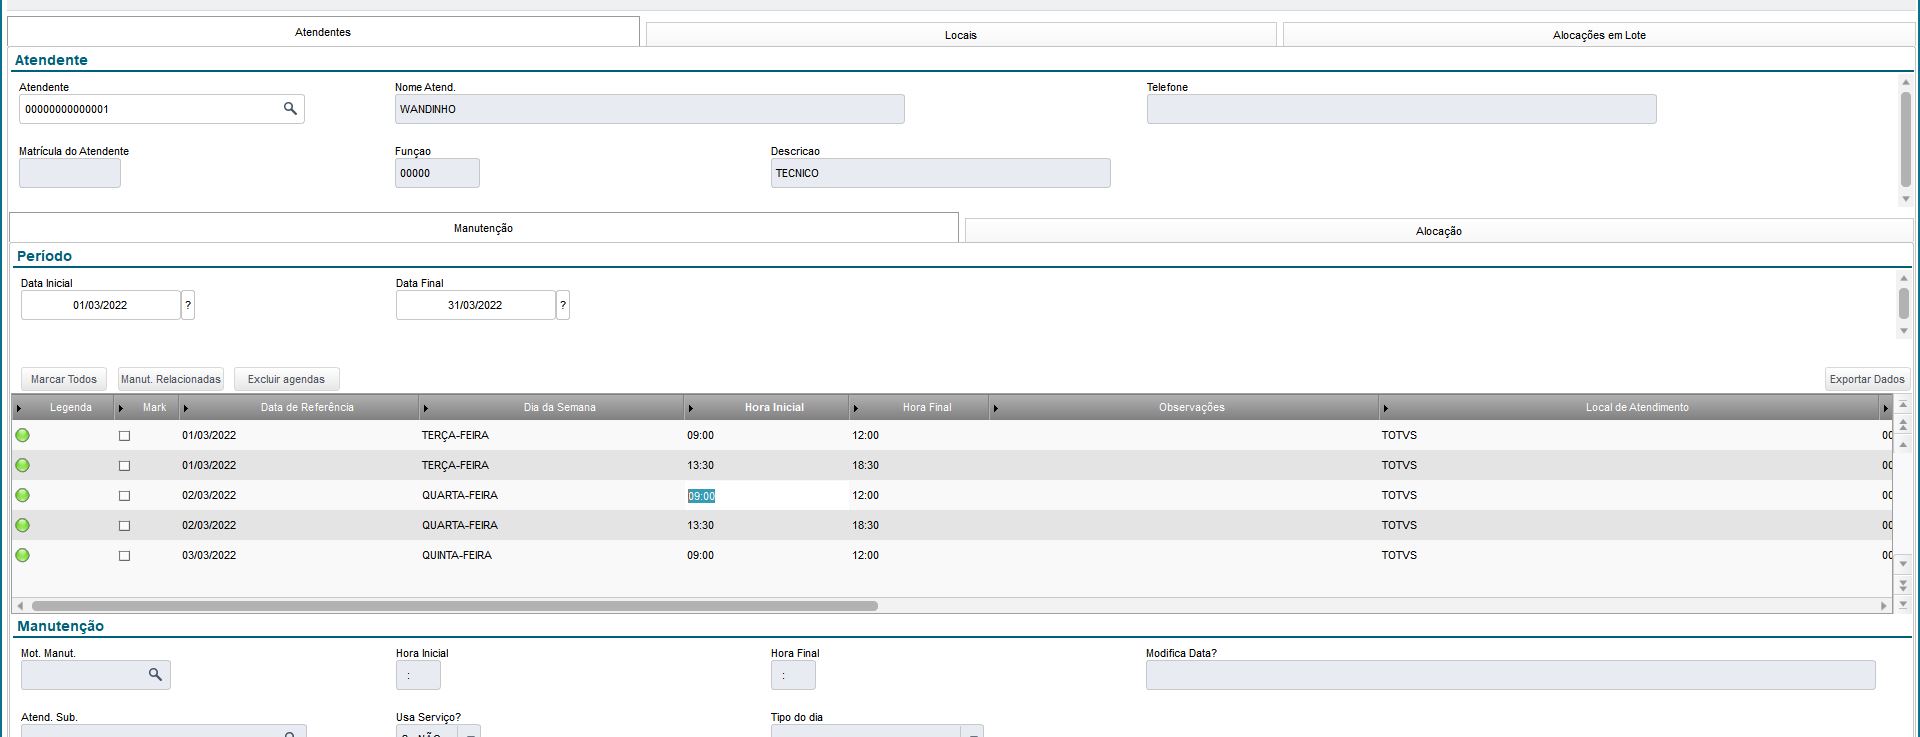Click the Telefone field

coord(1401,109)
